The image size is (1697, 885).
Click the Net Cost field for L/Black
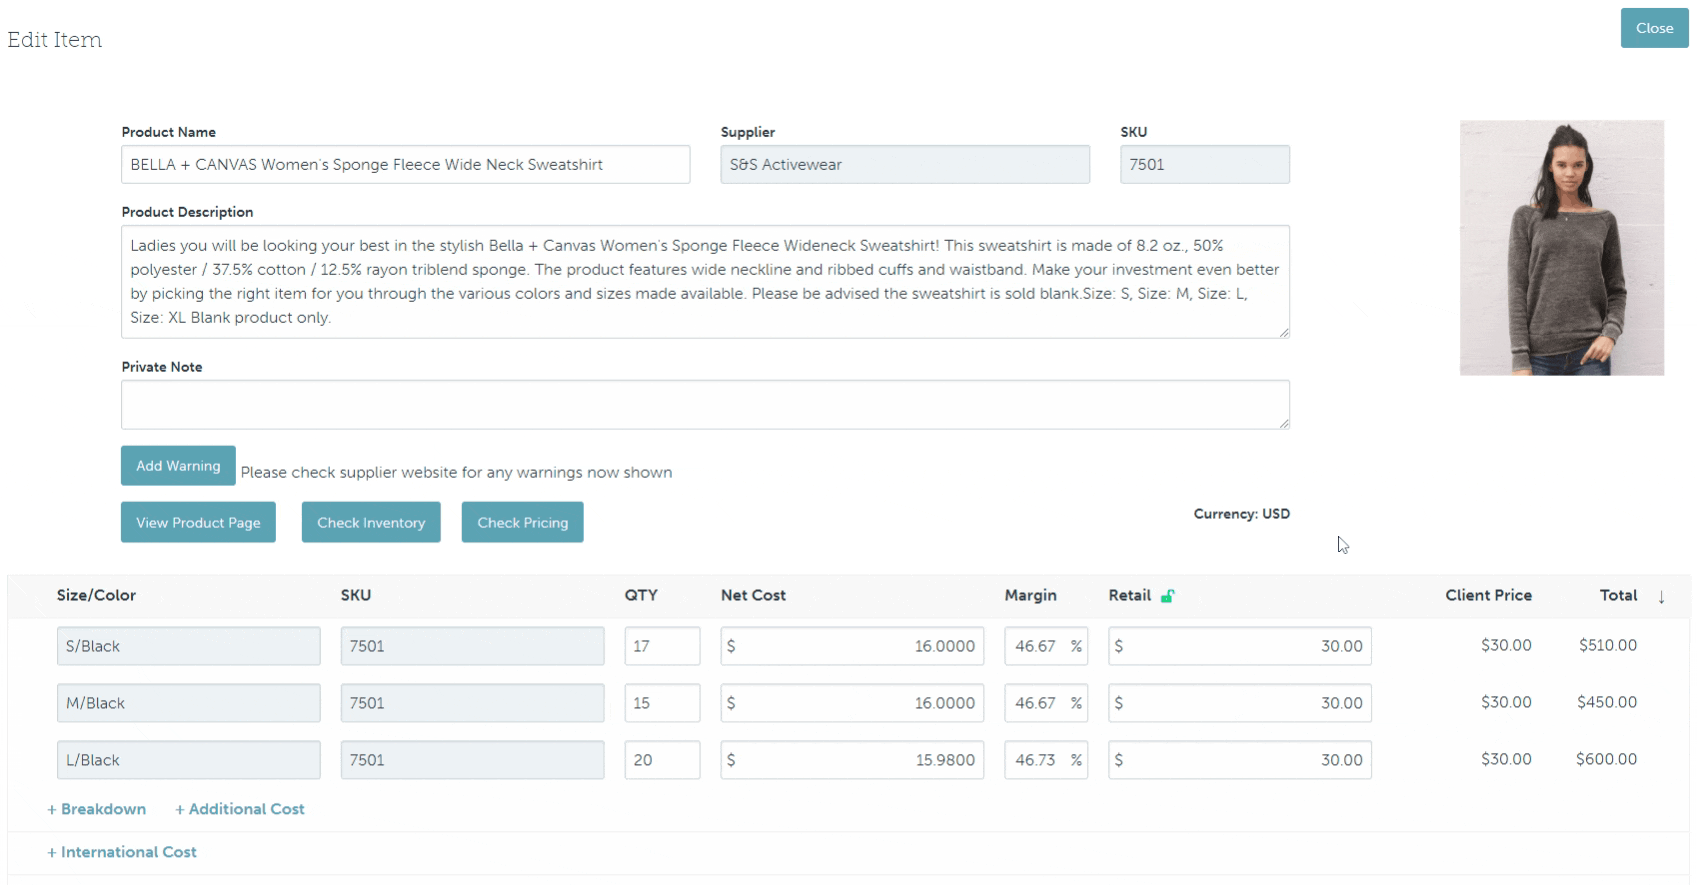coord(852,760)
